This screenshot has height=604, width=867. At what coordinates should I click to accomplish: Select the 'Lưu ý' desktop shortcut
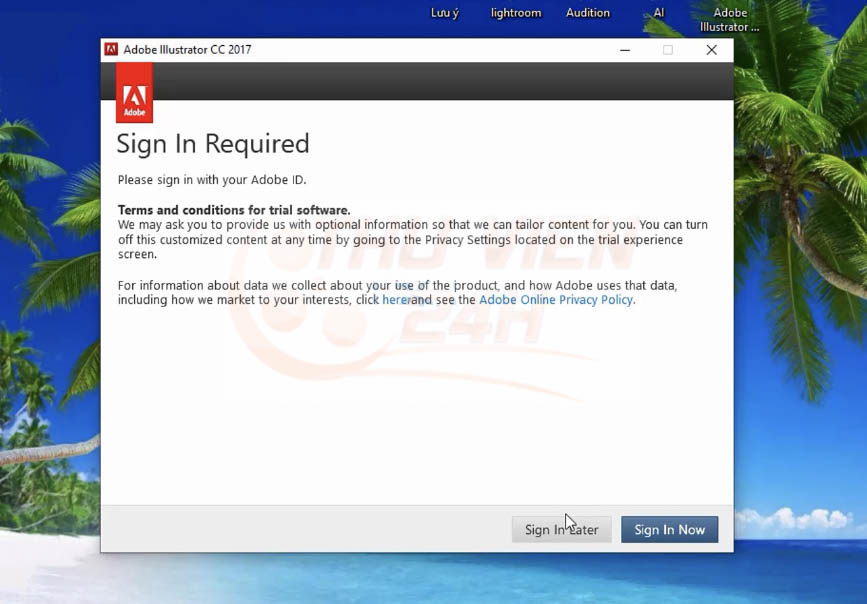pos(445,13)
